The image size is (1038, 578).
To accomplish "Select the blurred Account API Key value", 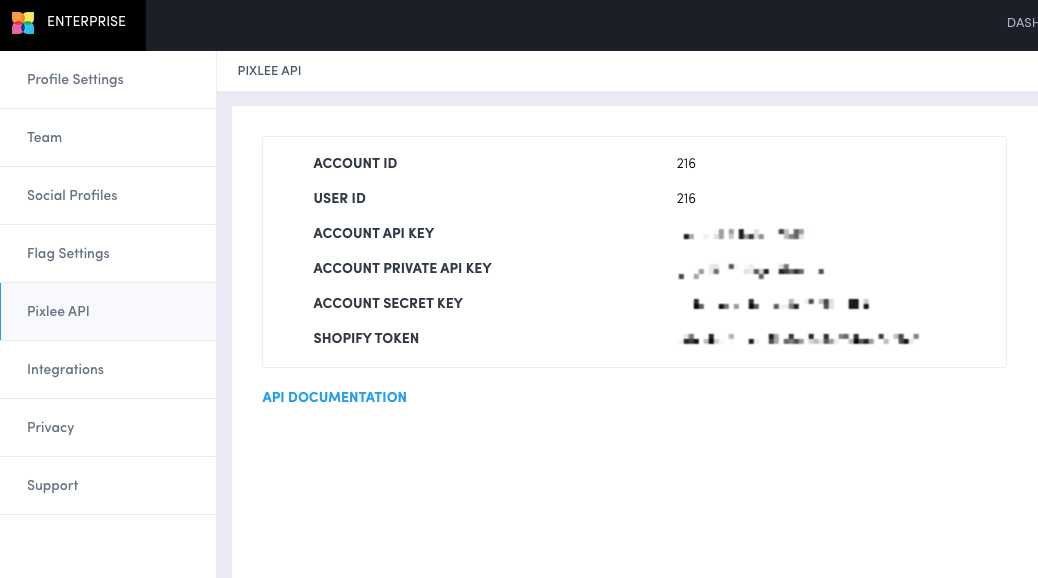I will (743, 234).
